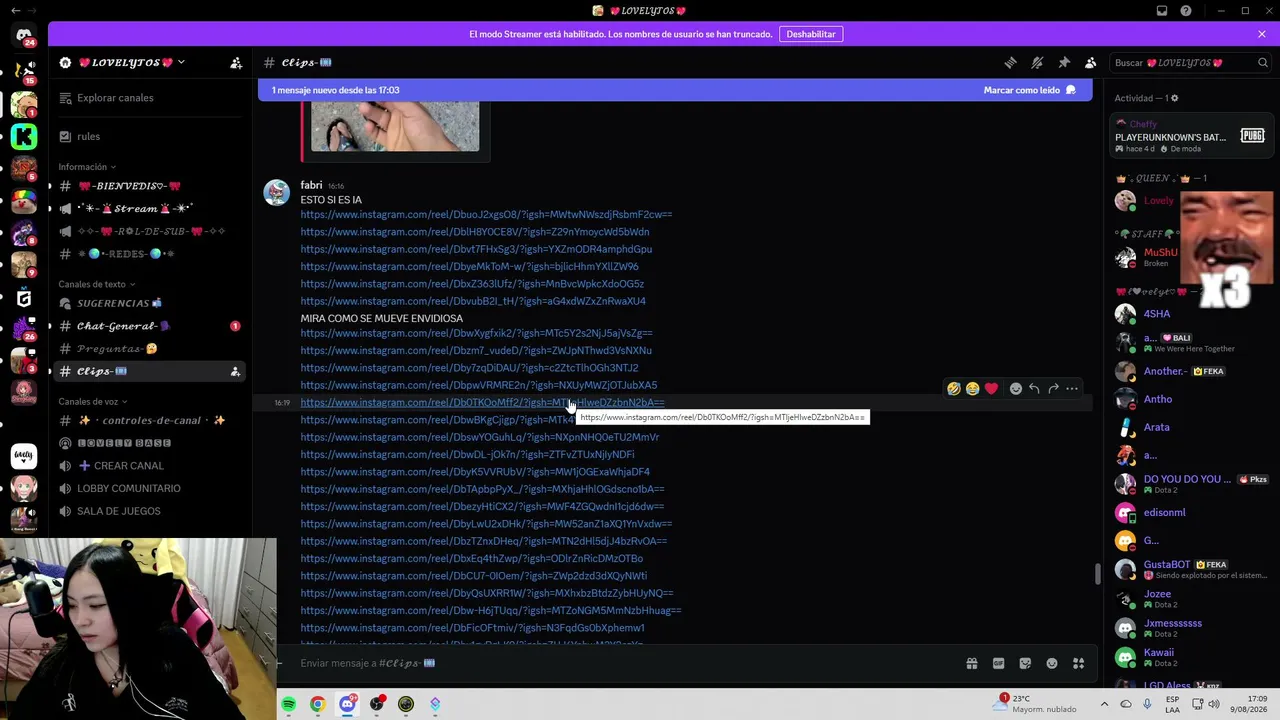Open the sticker picker

tap(1025, 664)
